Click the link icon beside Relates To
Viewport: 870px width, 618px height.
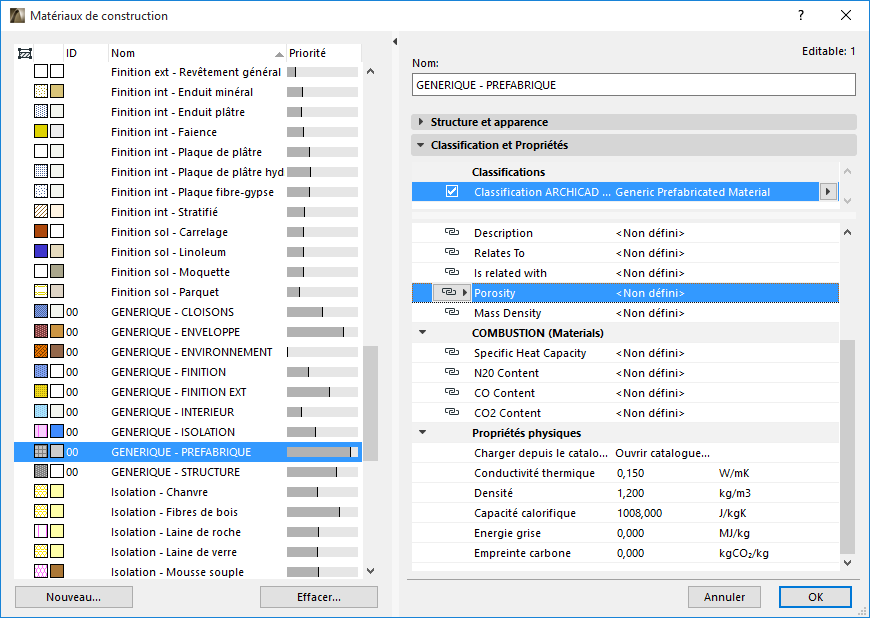pyautogui.click(x=452, y=252)
